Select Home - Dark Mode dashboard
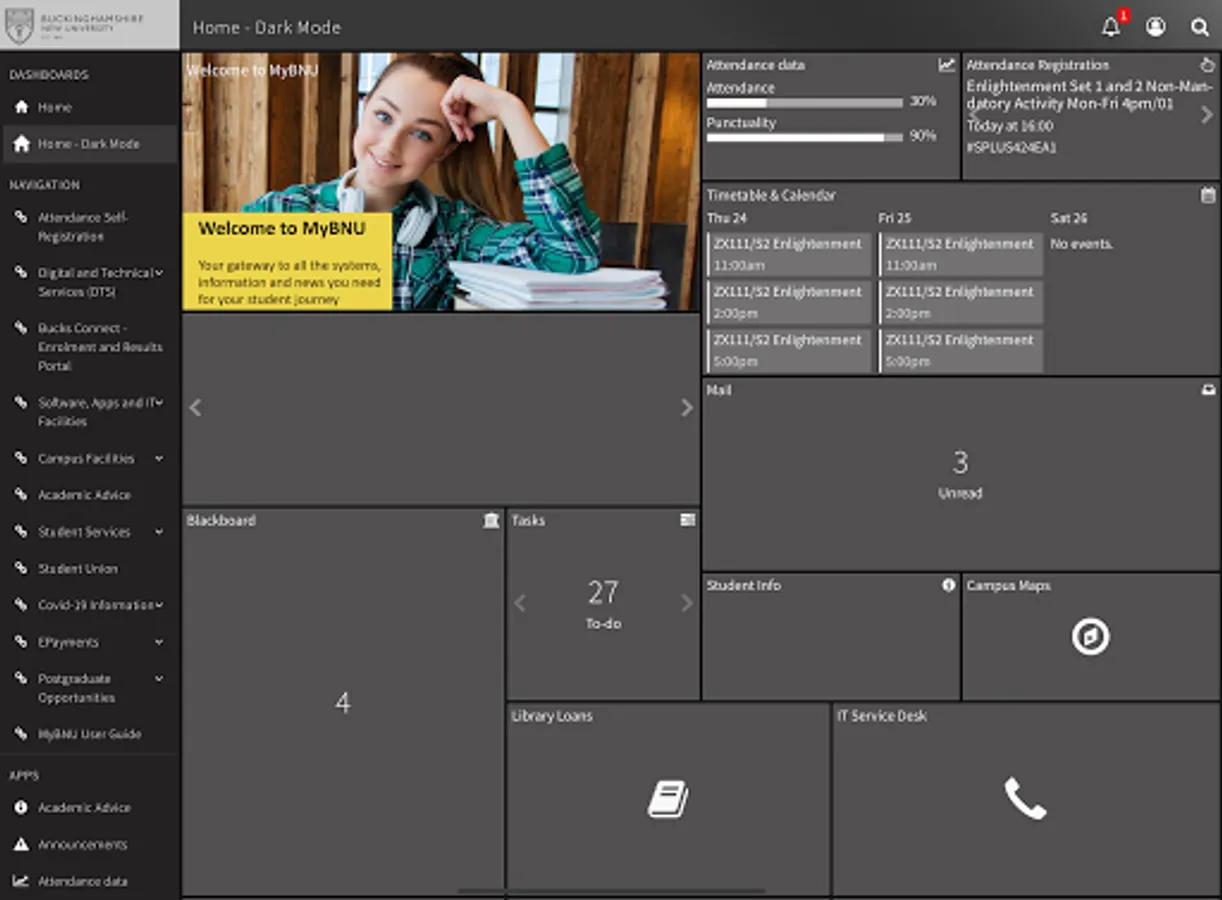This screenshot has height=900, width=1222. (x=89, y=144)
